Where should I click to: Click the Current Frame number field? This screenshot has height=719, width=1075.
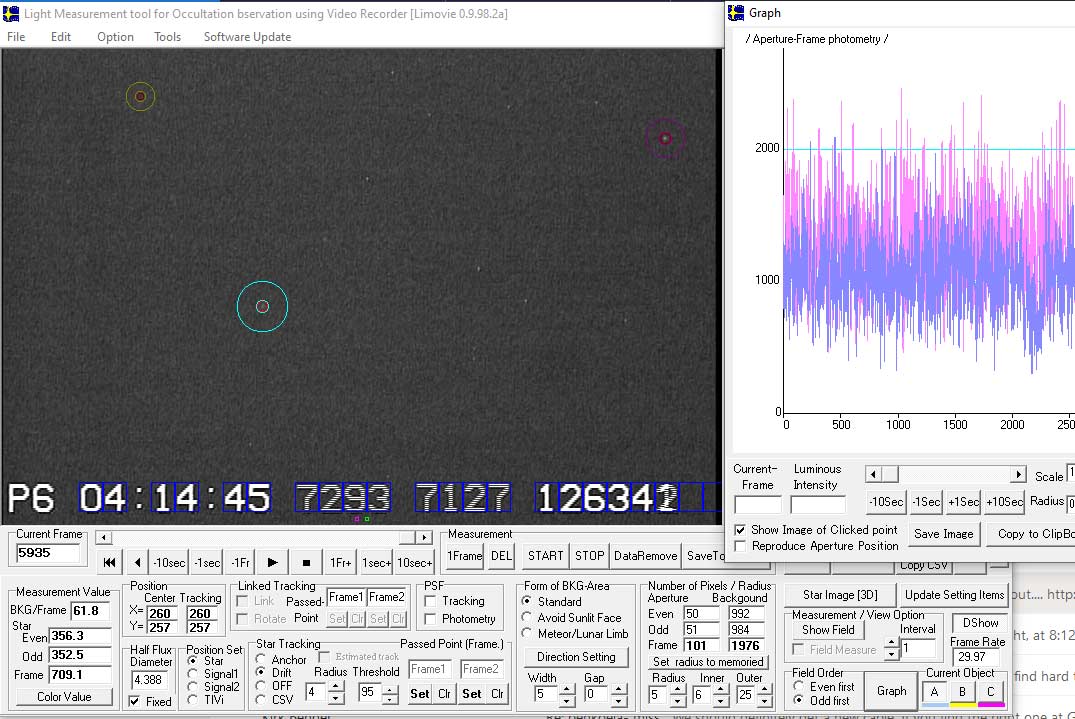point(47,552)
